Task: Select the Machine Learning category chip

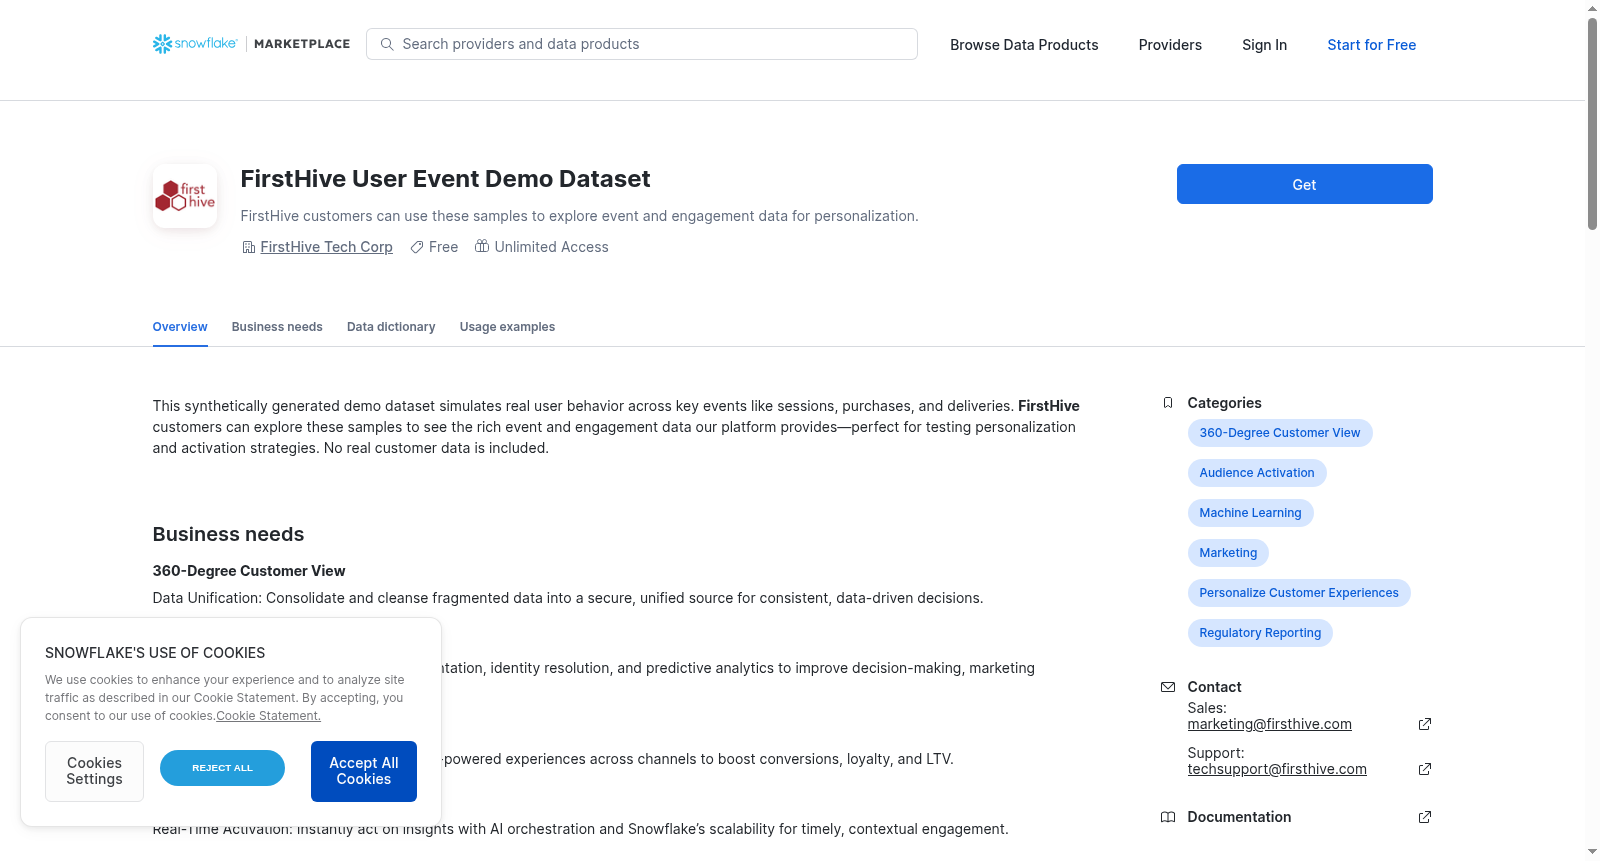Action: click(x=1250, y=513)
